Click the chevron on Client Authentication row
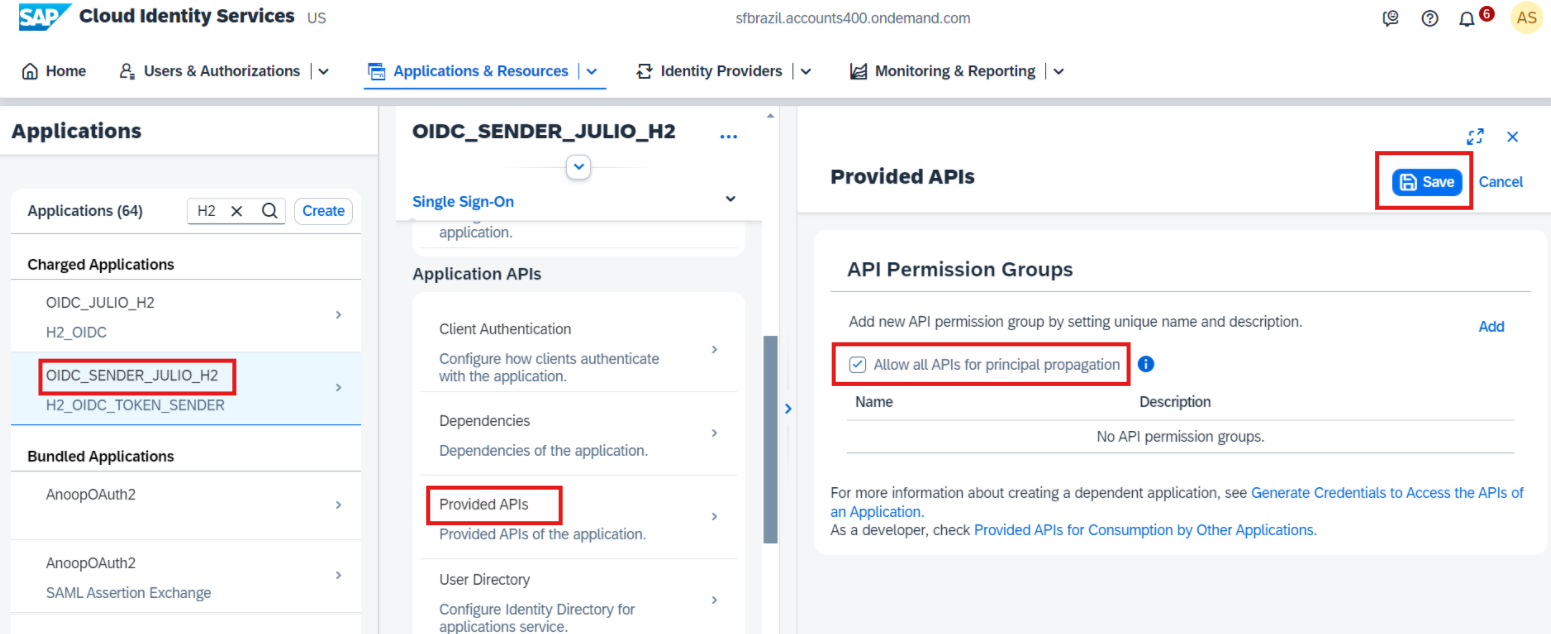1551x634 pixels. tap(714, 349)
